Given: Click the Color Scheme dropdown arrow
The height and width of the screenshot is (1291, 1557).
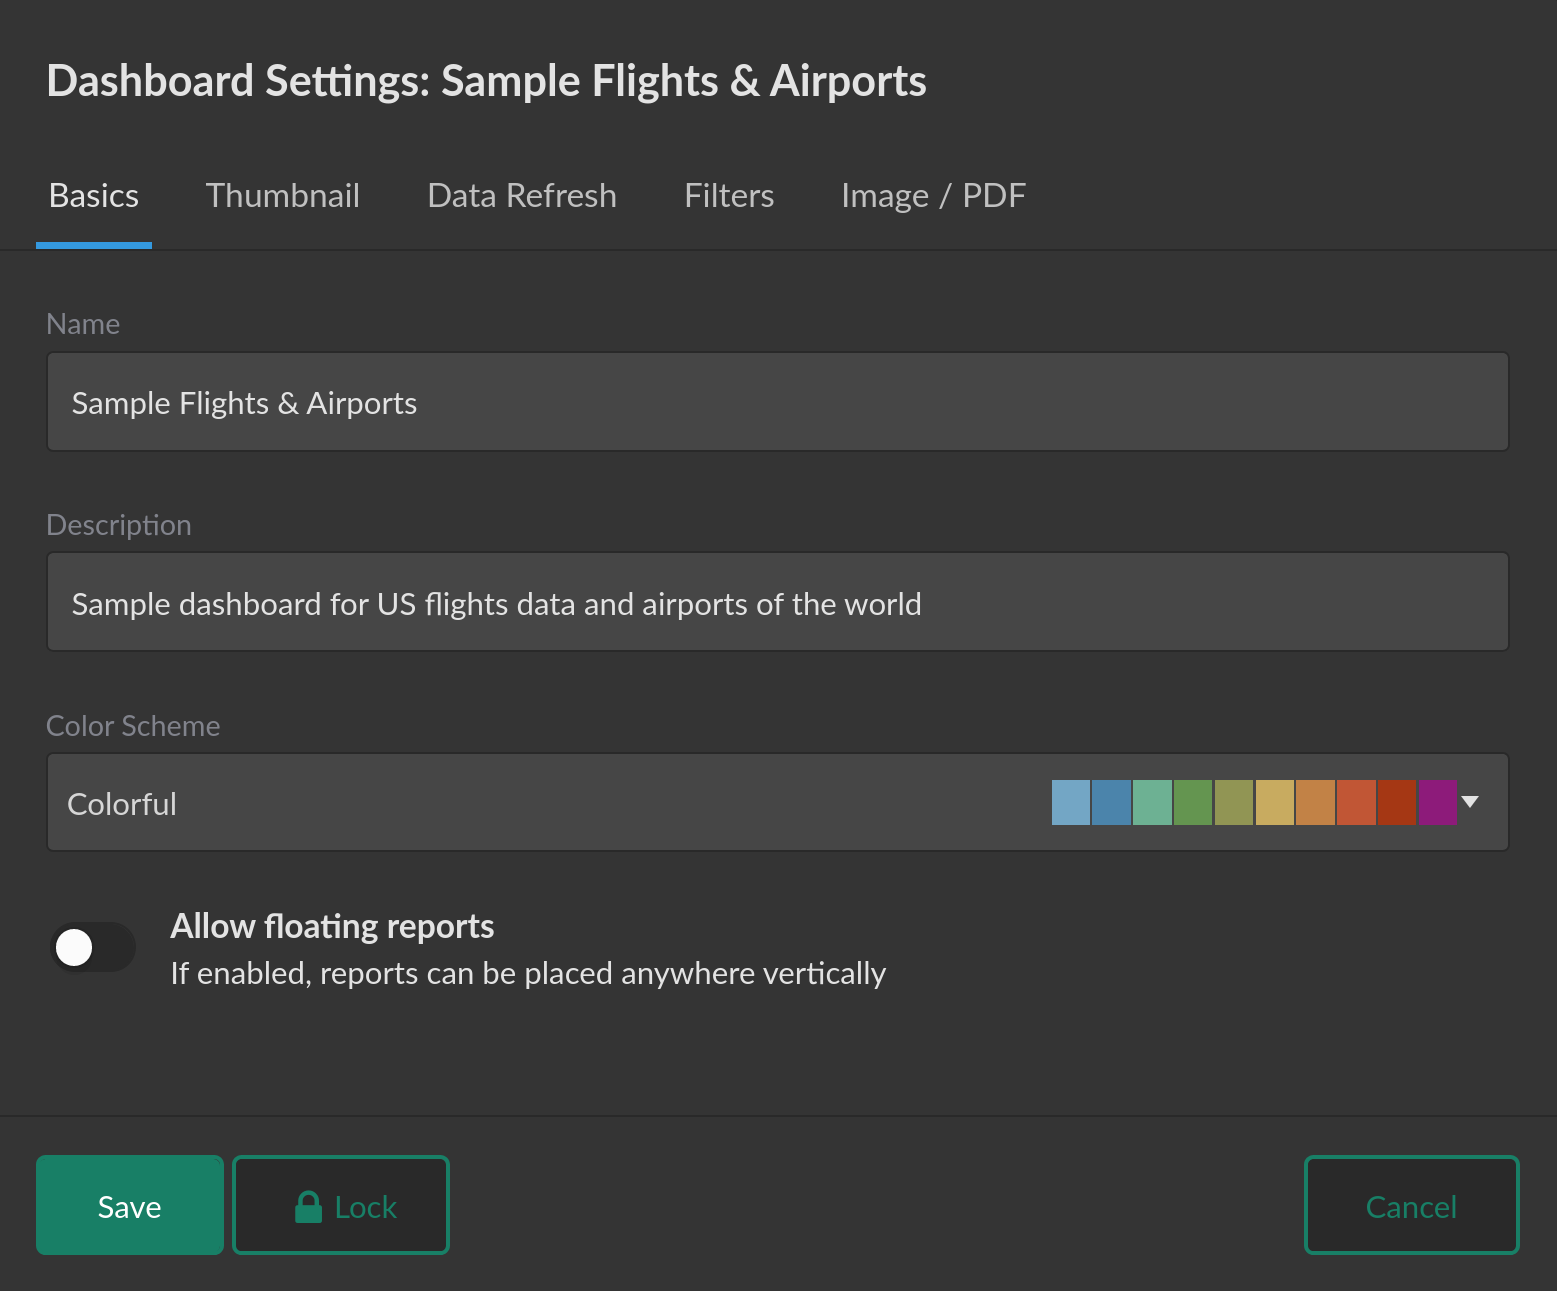Looking at the screenshot, I should (1470, 802).
